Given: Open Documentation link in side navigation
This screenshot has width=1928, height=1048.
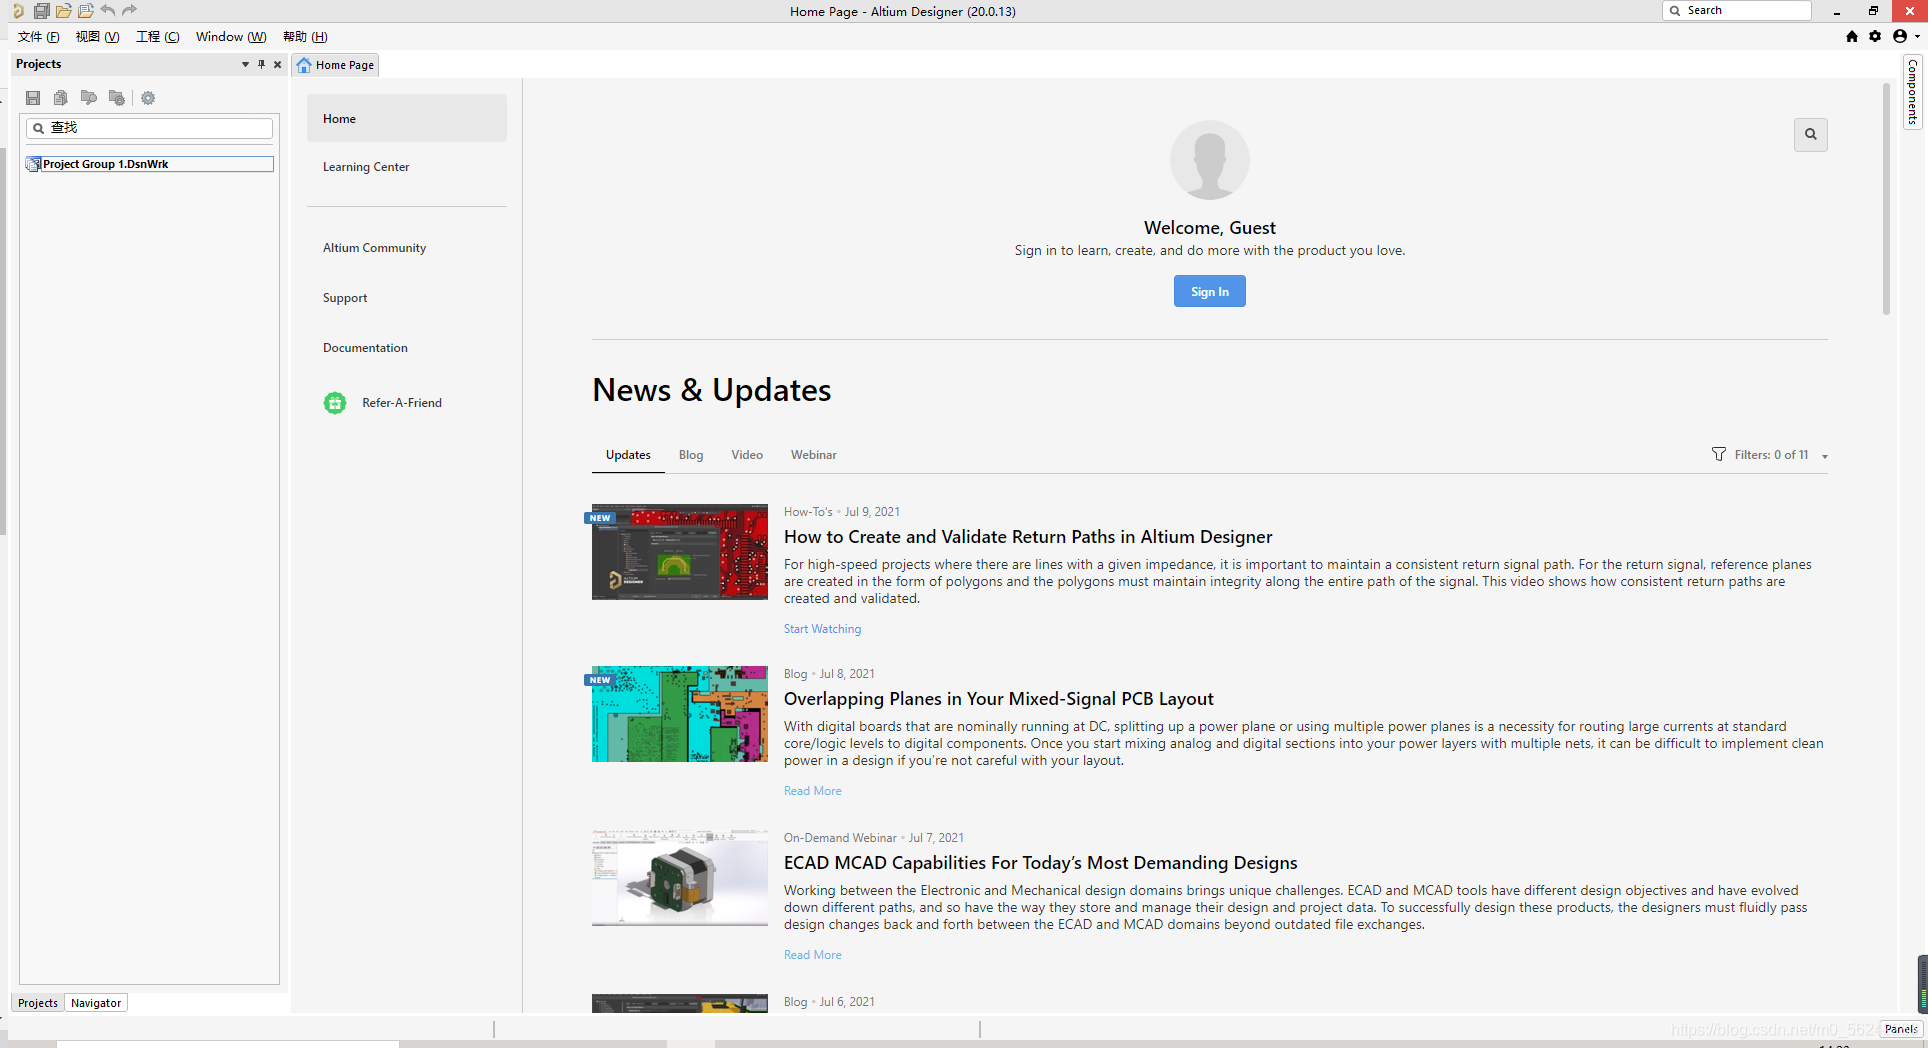Looking at the screenshot, I should (x=365, y=348).
